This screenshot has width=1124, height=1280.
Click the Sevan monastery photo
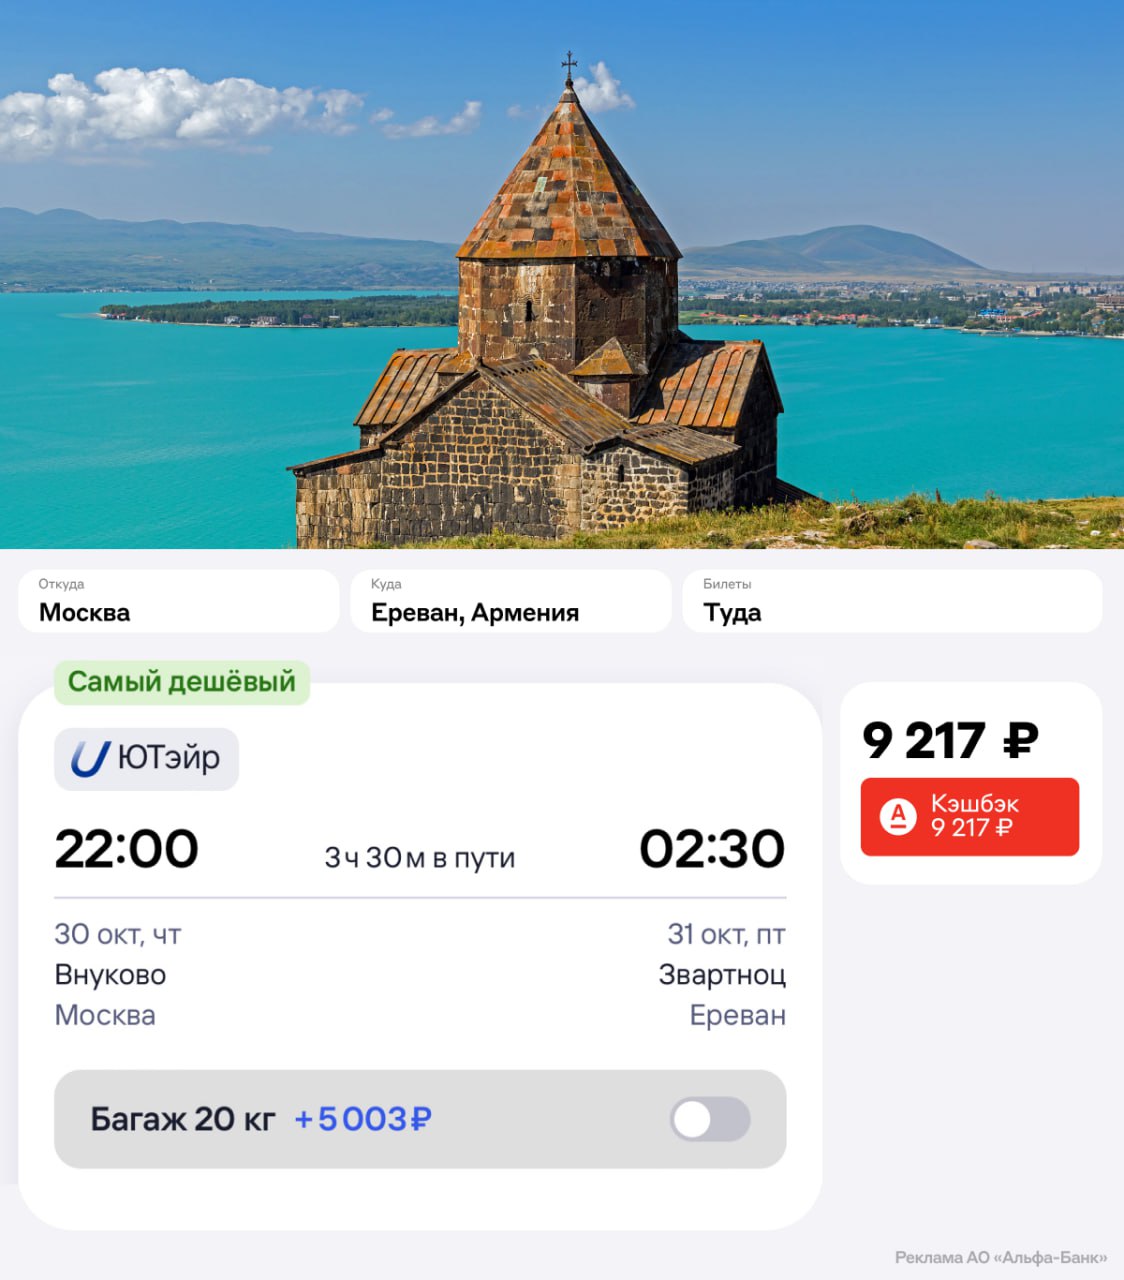click(562, 274)
